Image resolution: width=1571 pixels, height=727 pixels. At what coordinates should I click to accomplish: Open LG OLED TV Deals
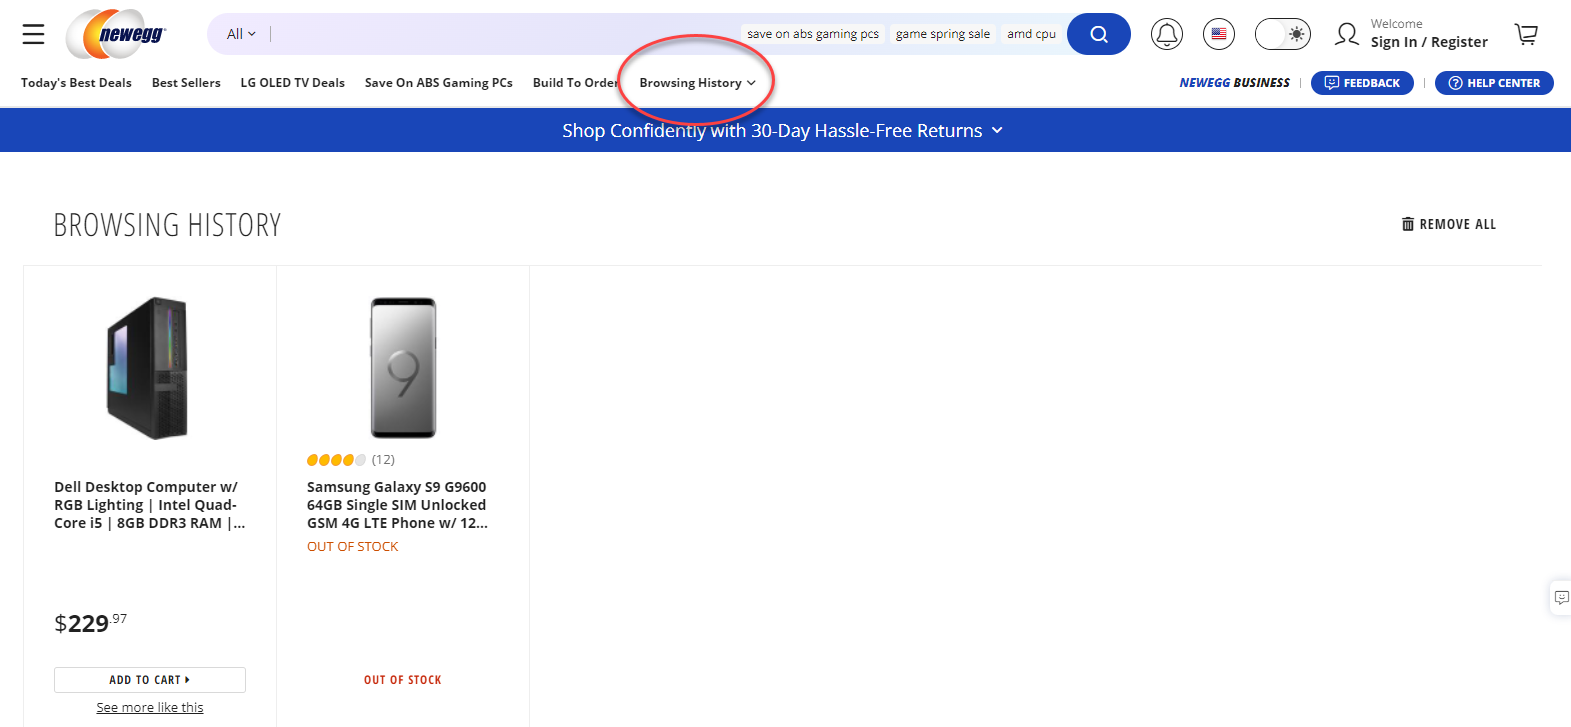coord(292,83)
